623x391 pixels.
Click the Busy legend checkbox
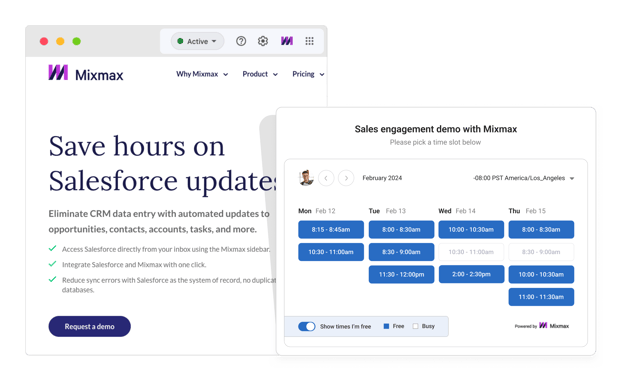pos(415,326)
